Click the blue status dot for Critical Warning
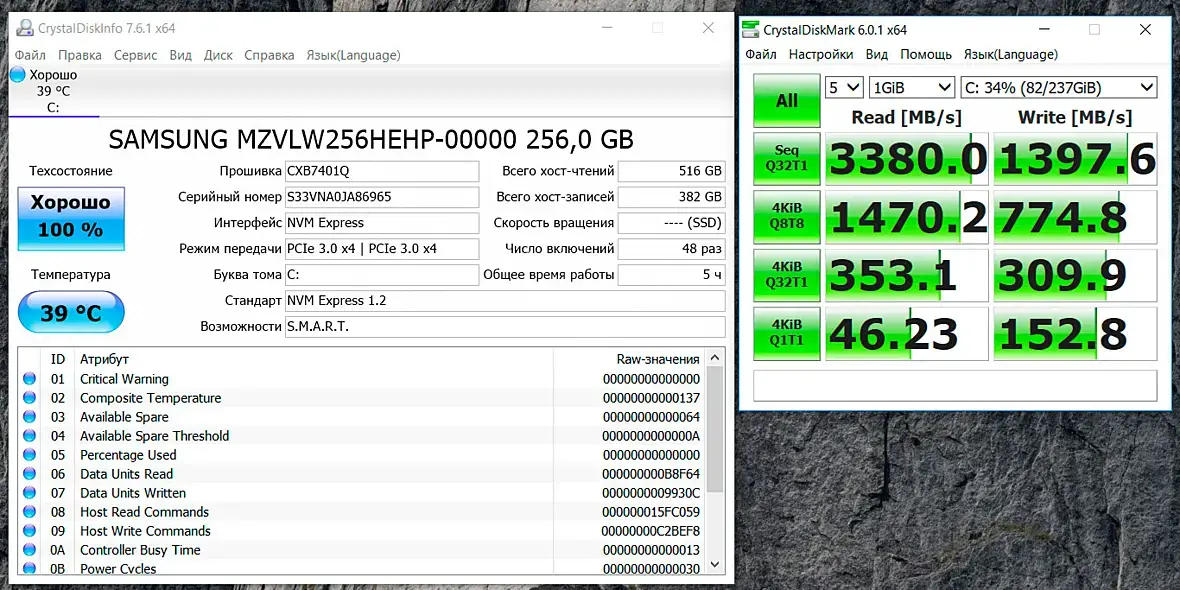The height and width of the screenshot is (590, 1180). click(29, 379)
